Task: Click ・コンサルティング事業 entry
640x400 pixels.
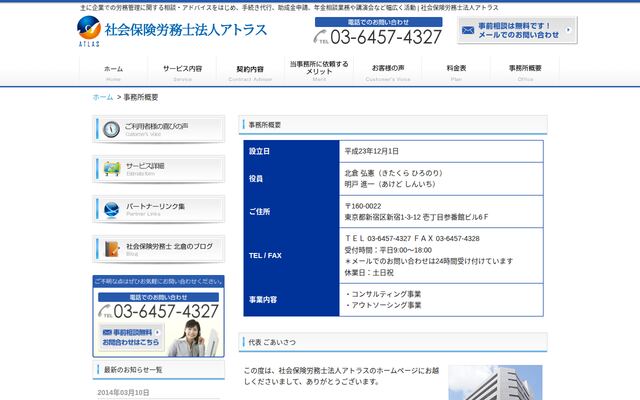Action: point(383,294)
